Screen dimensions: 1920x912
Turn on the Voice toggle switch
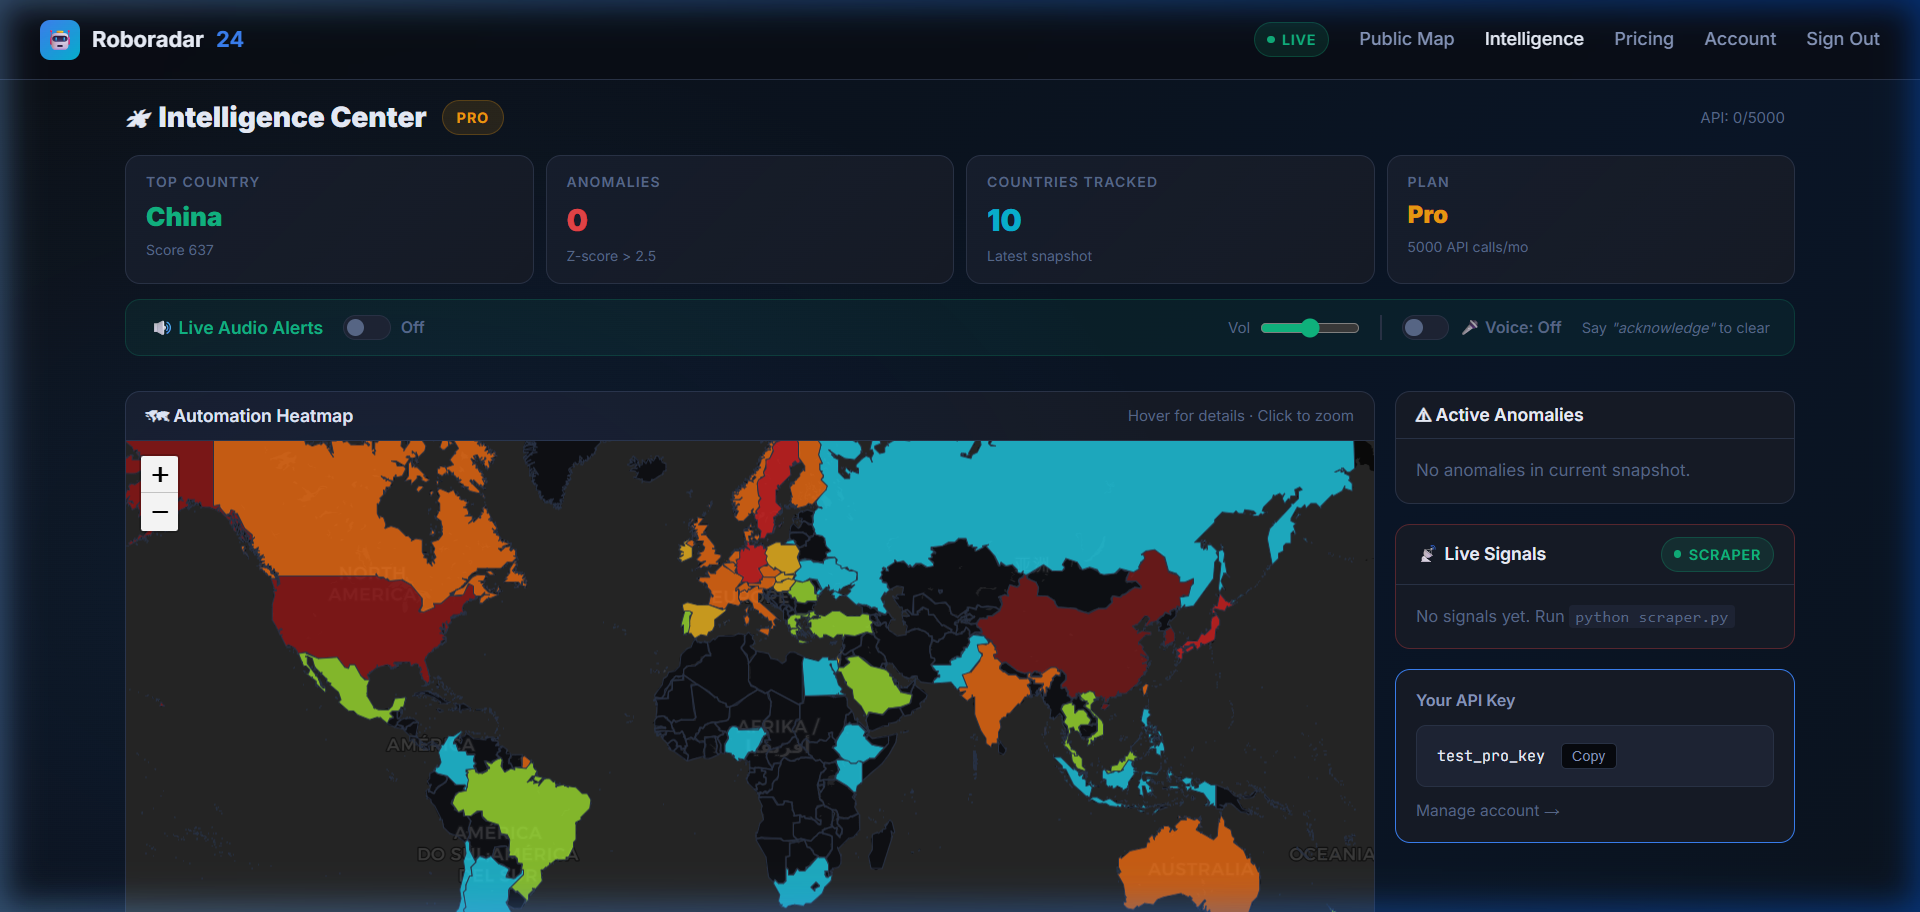click(x=1424, y=327)
